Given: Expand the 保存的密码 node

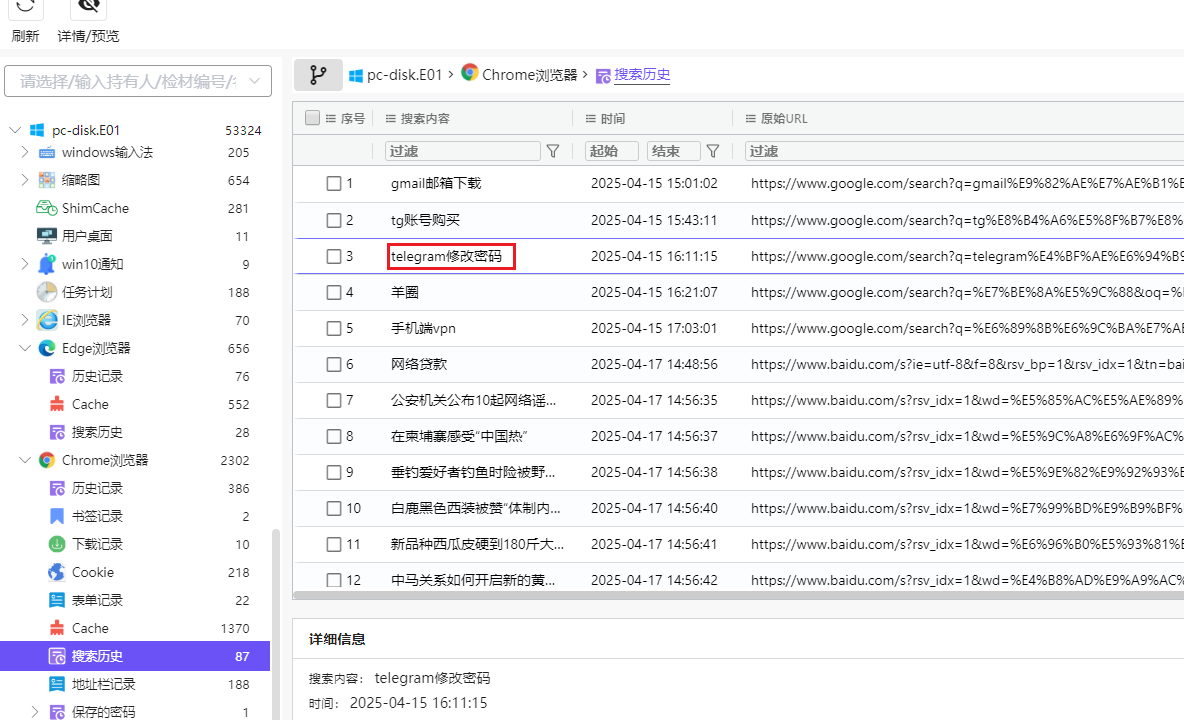Looking at the screenshot, I should coord(34,711).
